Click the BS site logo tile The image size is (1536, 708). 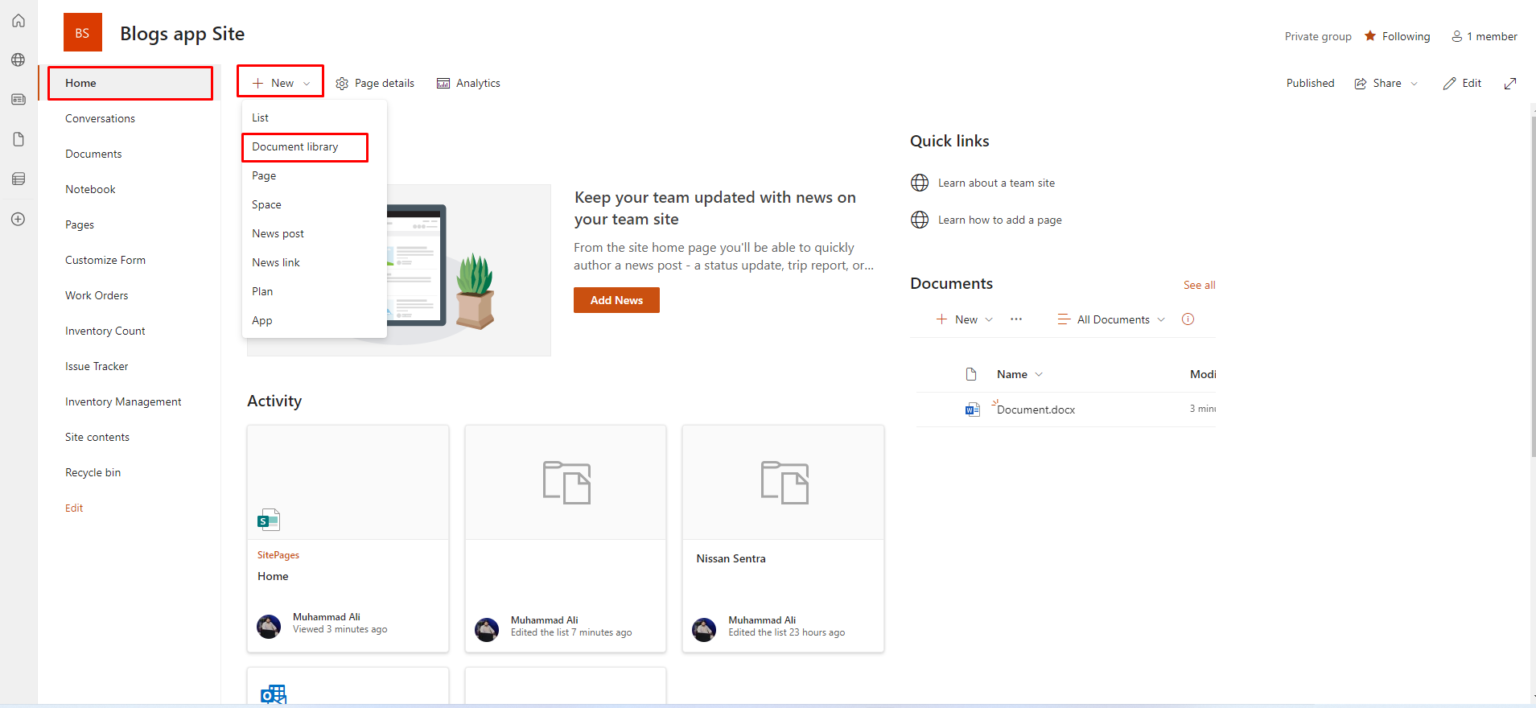tap(82, 32)
